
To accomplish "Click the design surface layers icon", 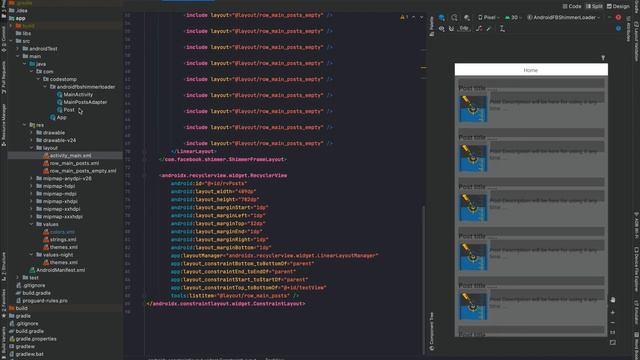I will [442, 18].
